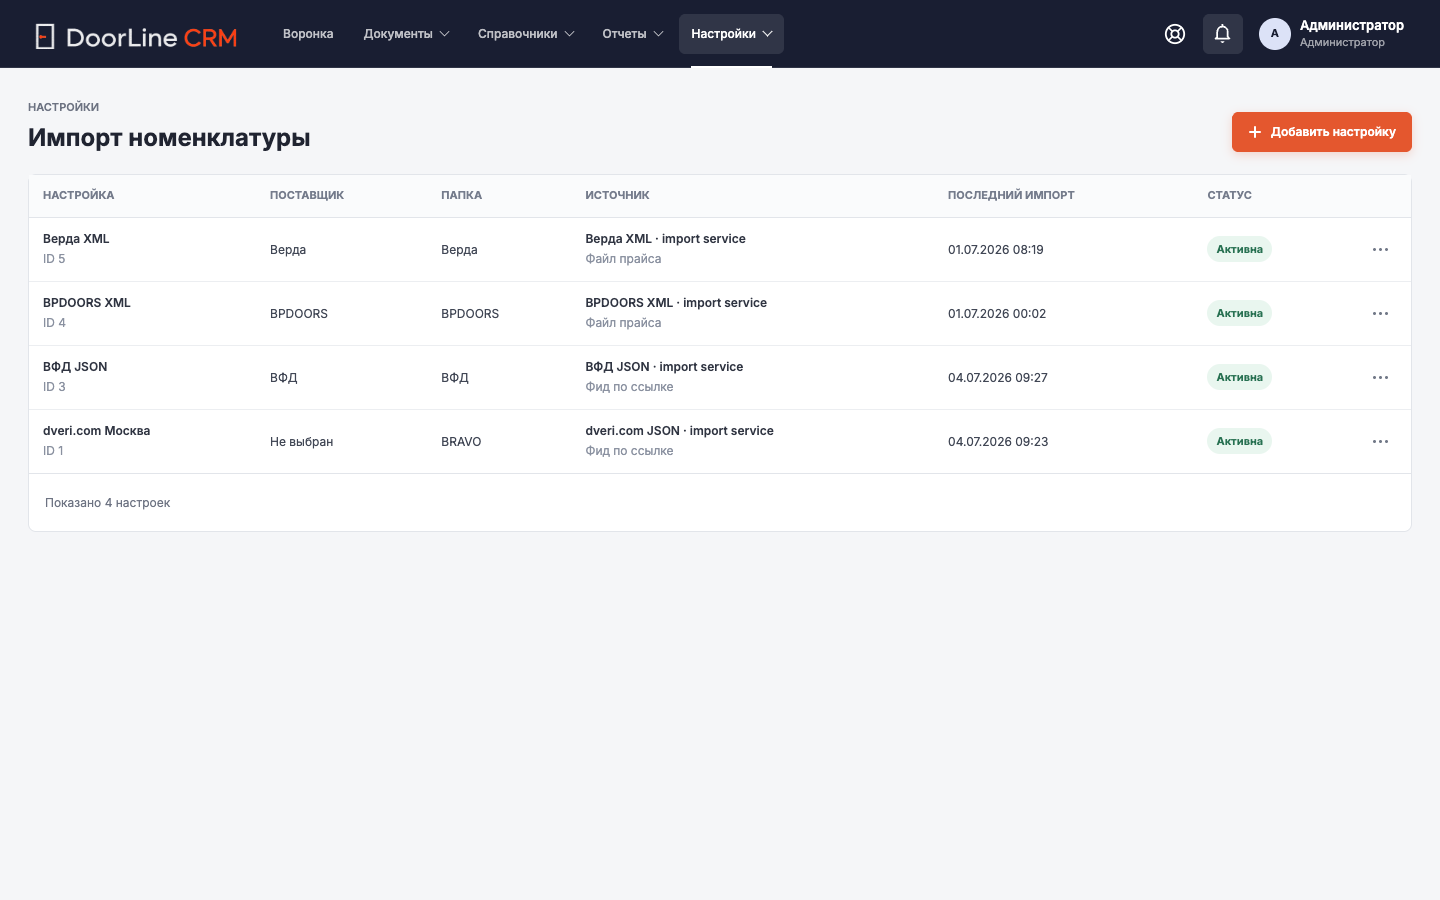Click the BPDOORS supplier cell
The height and width of the screenshot is (900, 1440).
[x=299, y=314]
